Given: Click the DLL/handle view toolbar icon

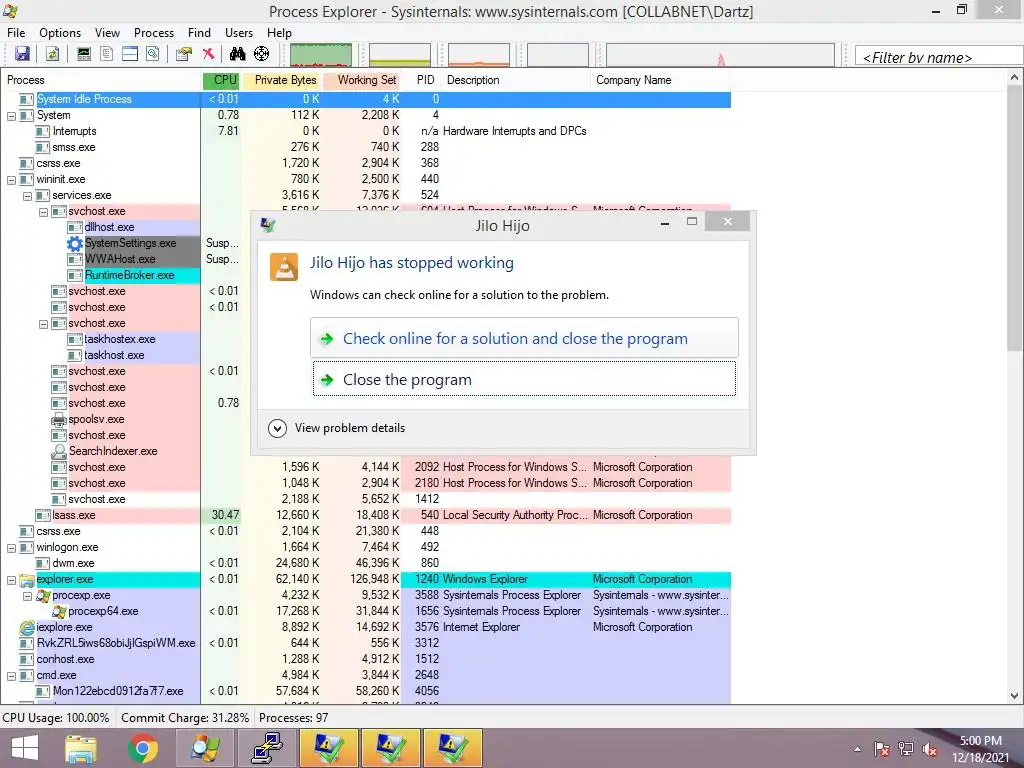Looking at the screenshot, I should click(x=153, y=54).
